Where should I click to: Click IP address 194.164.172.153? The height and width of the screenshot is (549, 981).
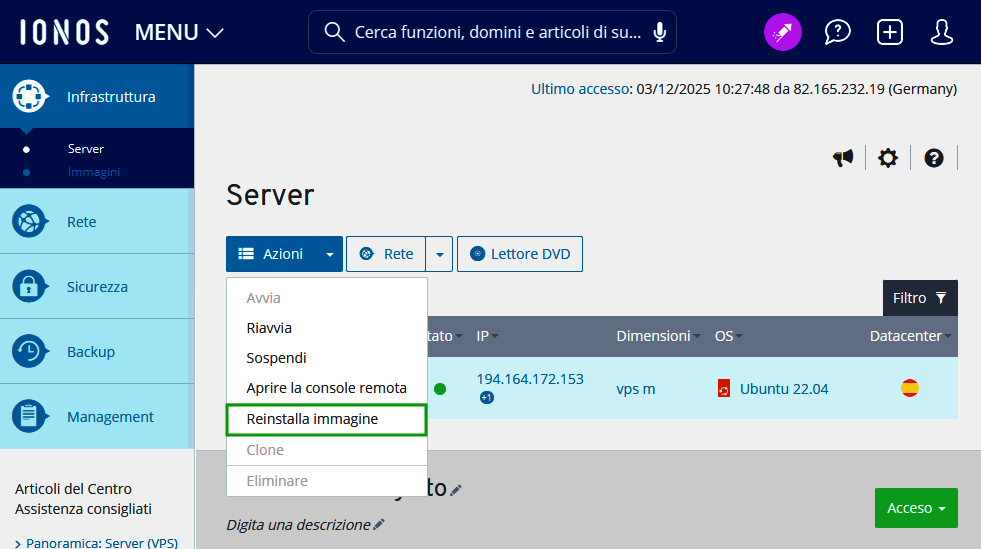point(530,379)
